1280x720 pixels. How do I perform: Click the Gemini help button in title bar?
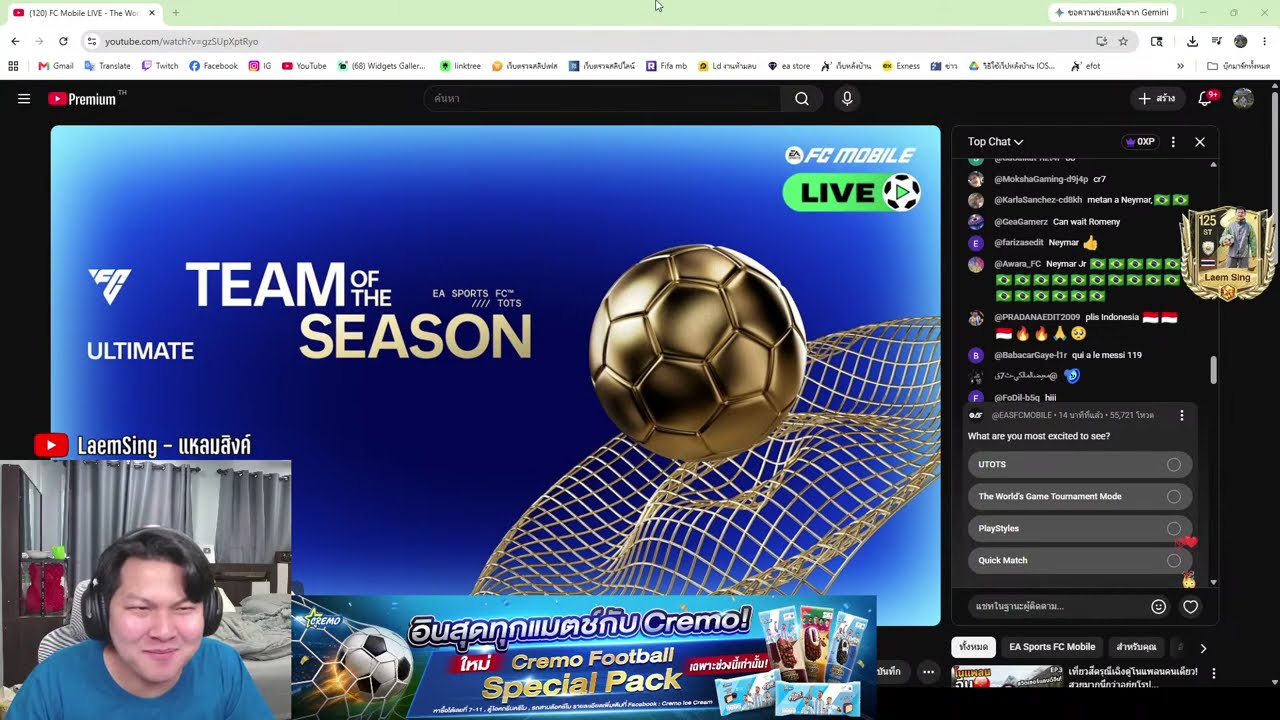point(1111,12)
